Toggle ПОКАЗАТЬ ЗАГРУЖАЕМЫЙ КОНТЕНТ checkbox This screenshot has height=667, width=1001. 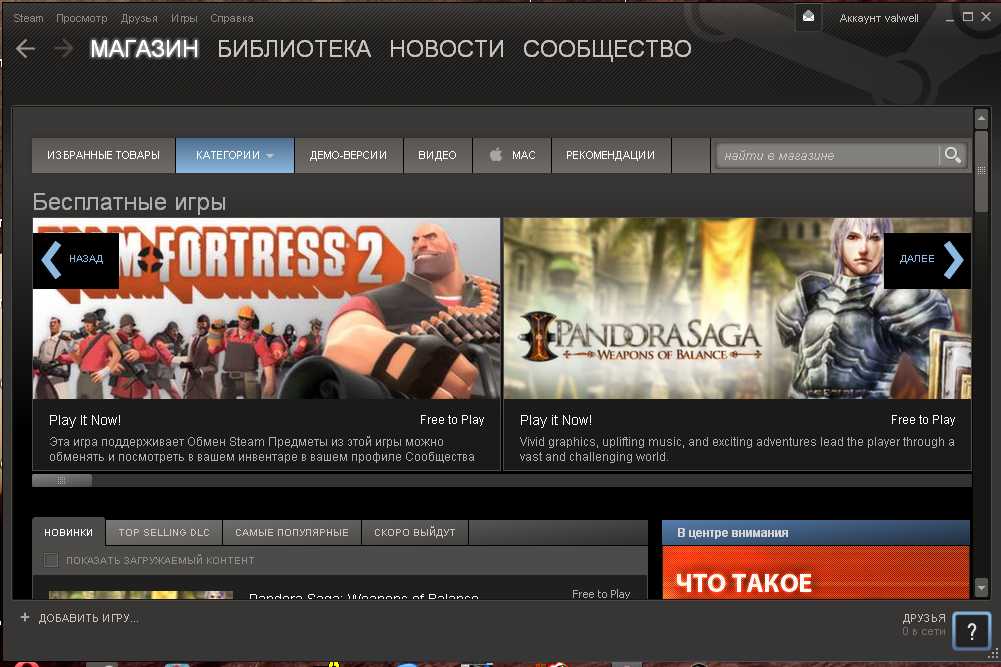pos(51,560)
